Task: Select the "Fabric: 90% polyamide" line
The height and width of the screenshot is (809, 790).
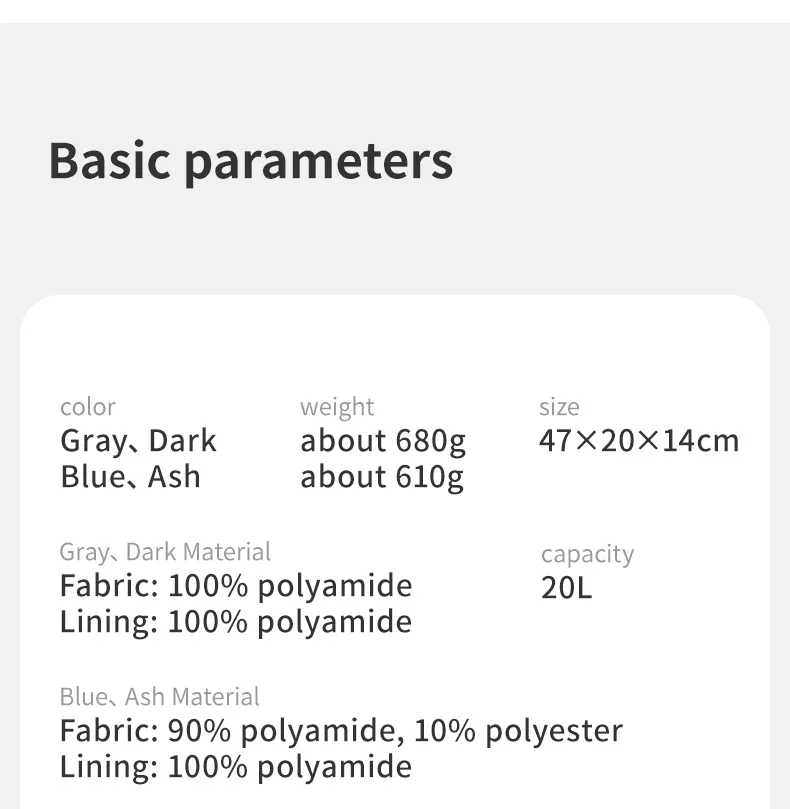Action: [227, 731]
